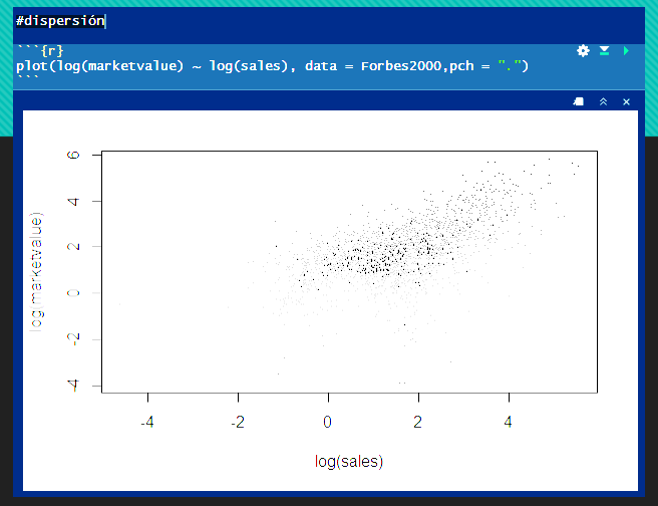Click the pch = "." argument
658x506 pixels.
(485, 66)
